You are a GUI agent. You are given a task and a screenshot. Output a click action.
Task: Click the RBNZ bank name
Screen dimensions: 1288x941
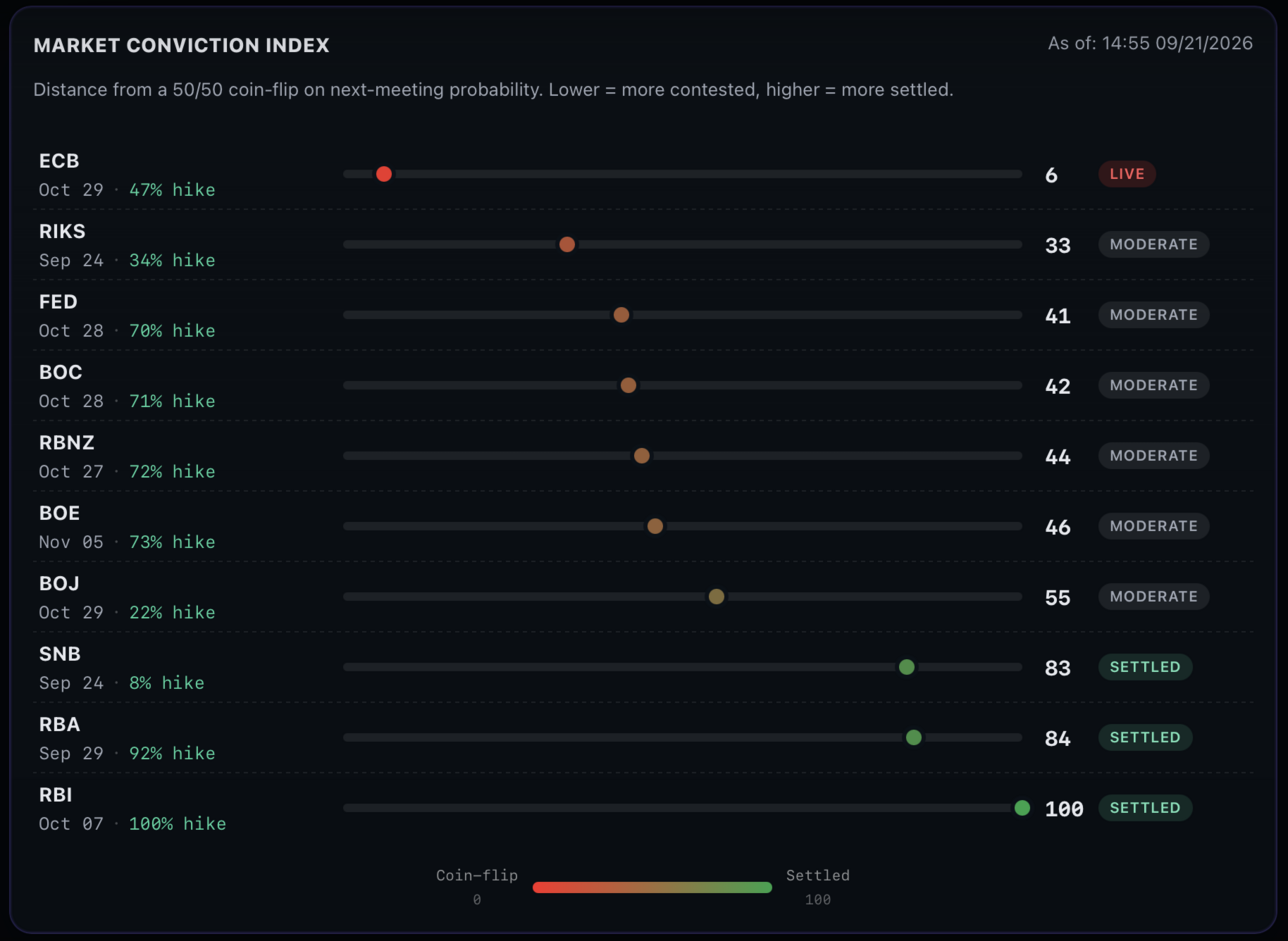pyautogui.click(x=66, y=443)
